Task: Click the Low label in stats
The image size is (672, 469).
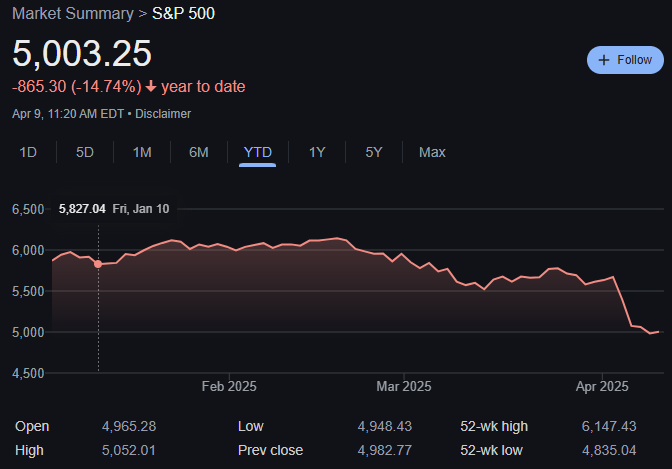Action: (251, 427)
